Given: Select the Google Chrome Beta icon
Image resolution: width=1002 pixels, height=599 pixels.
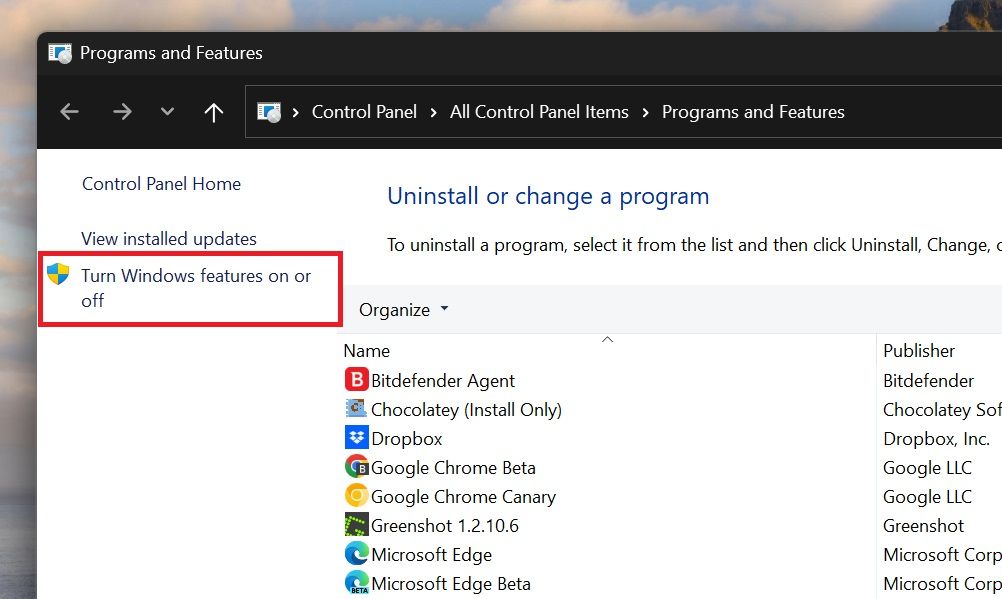Looking at the screenshot, I should pos(356,467).
